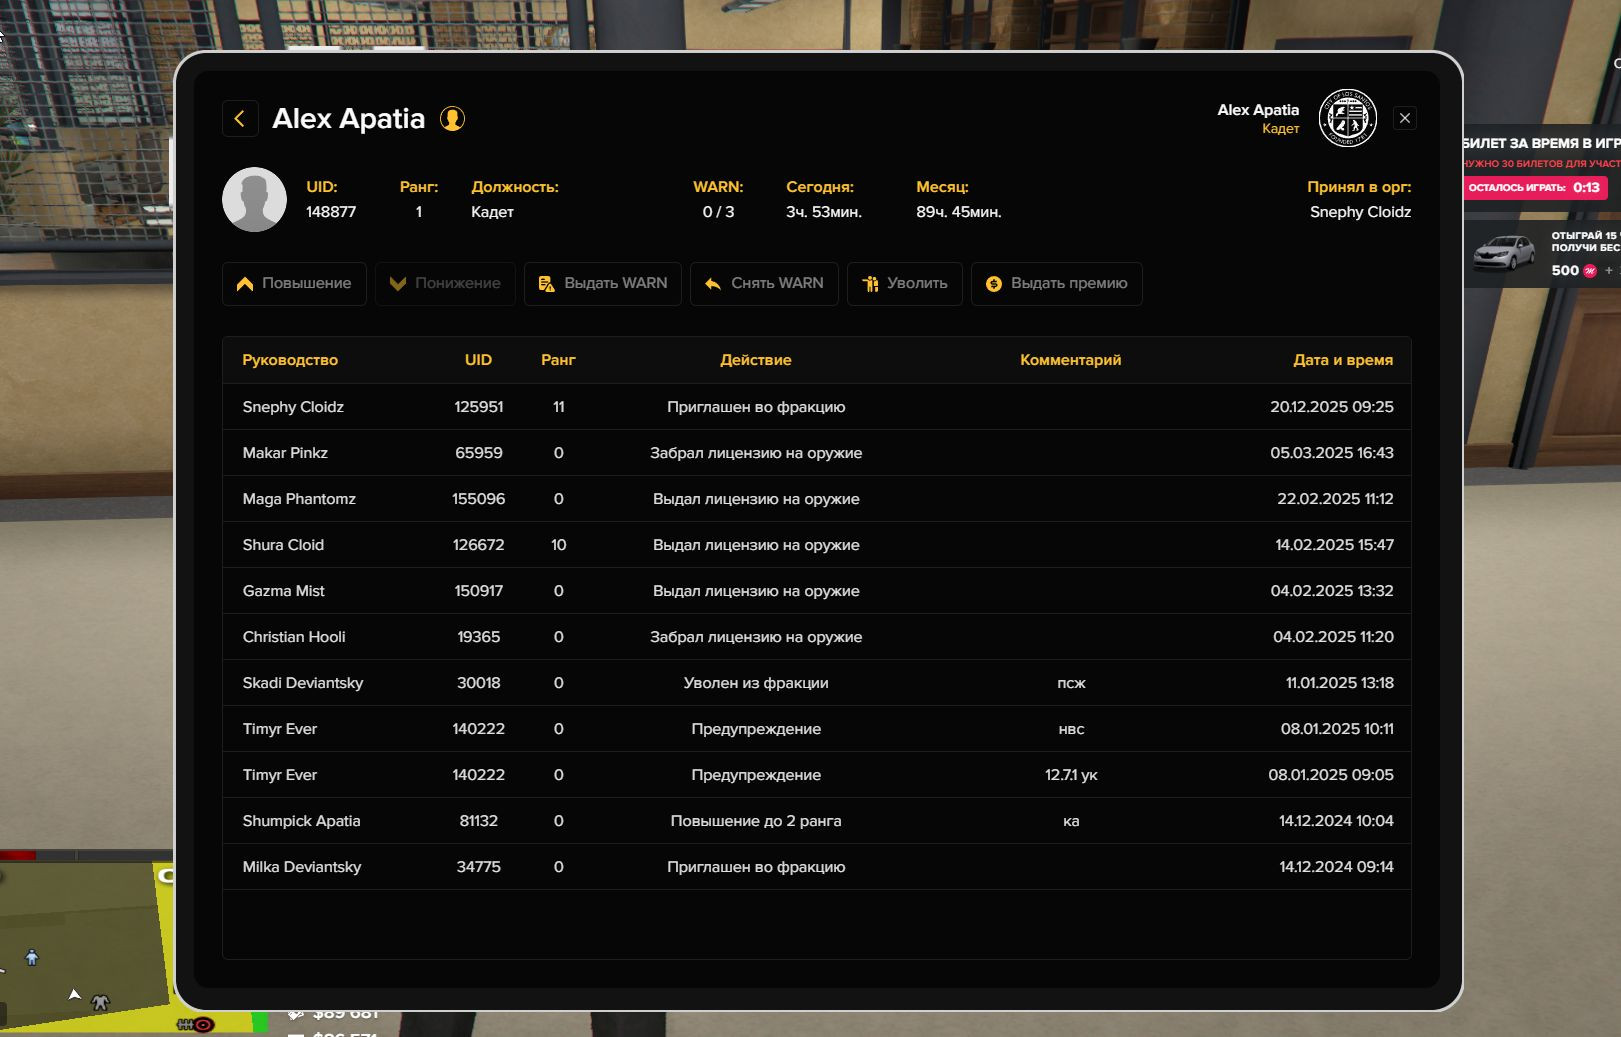The height and width of the screenshot is (1037, 1621).
Task: Click the Кадет position value in the profile stats
Action: point(492,212)
